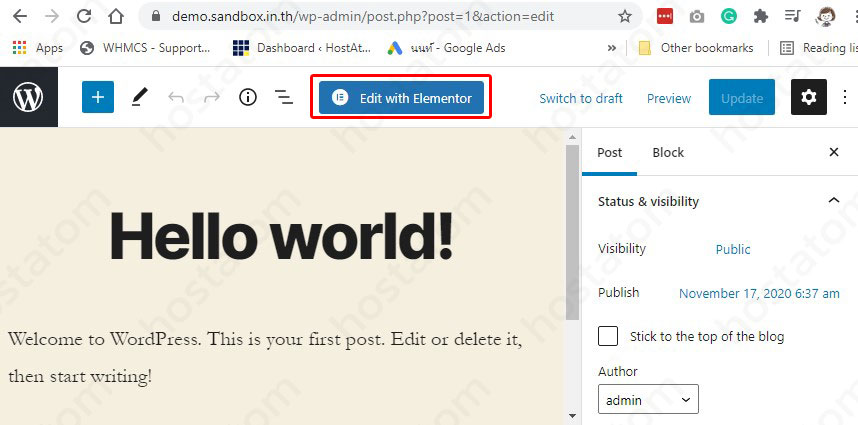Go to browser home page
The width and height of the screenshot is (858, 425).
pos(115,16)
